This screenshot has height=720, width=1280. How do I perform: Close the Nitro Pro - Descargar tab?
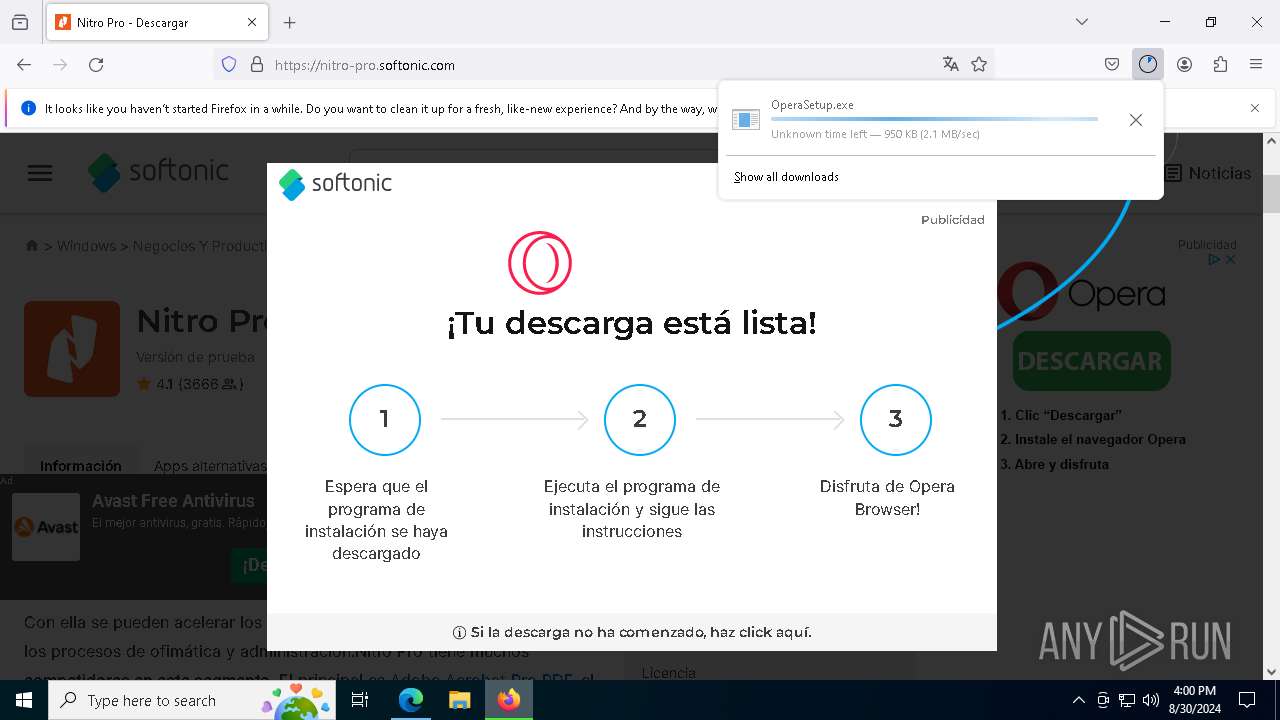[x=252, y=22]
